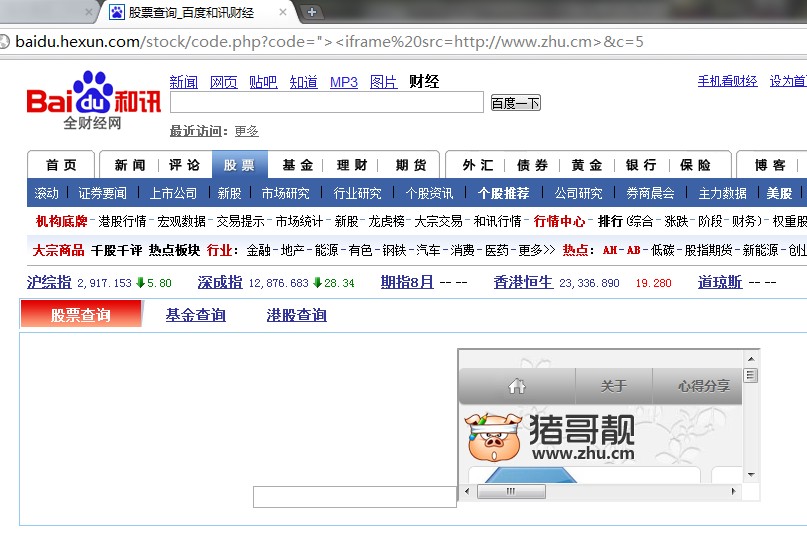Open the 银行 navigation tab
The width and height of the screenshot is (807, 541).
click(641, 165)
